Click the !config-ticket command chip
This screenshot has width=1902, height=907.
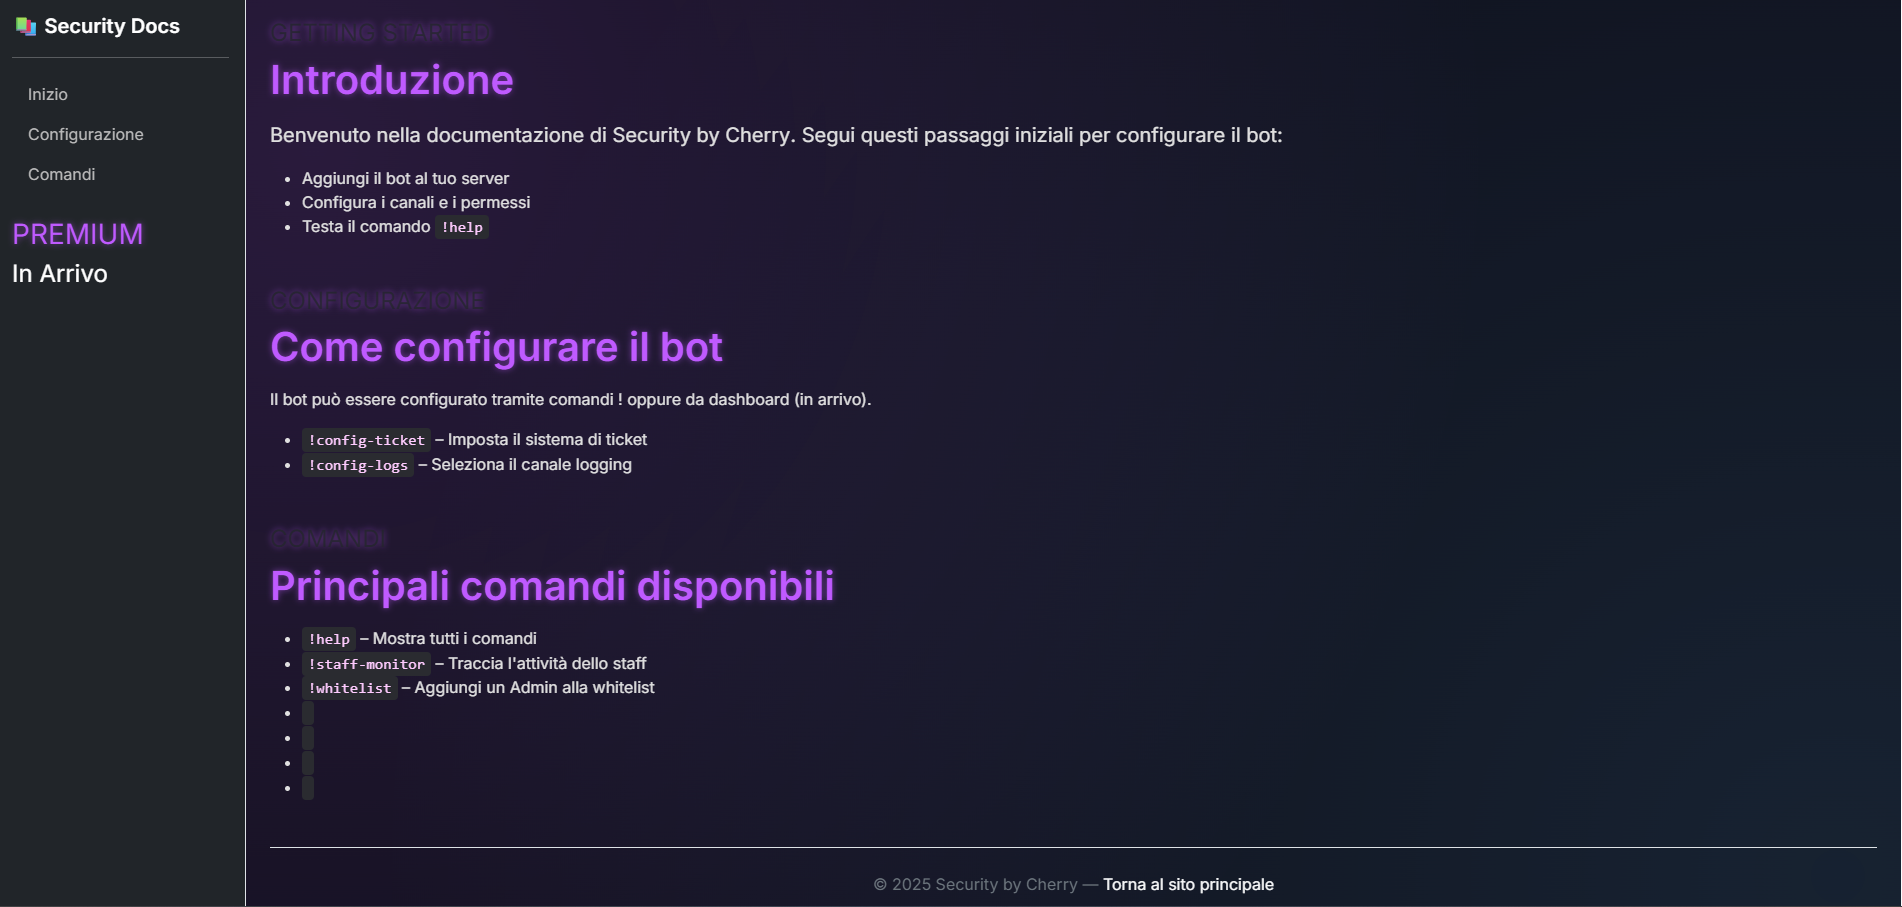click(366, 440)
